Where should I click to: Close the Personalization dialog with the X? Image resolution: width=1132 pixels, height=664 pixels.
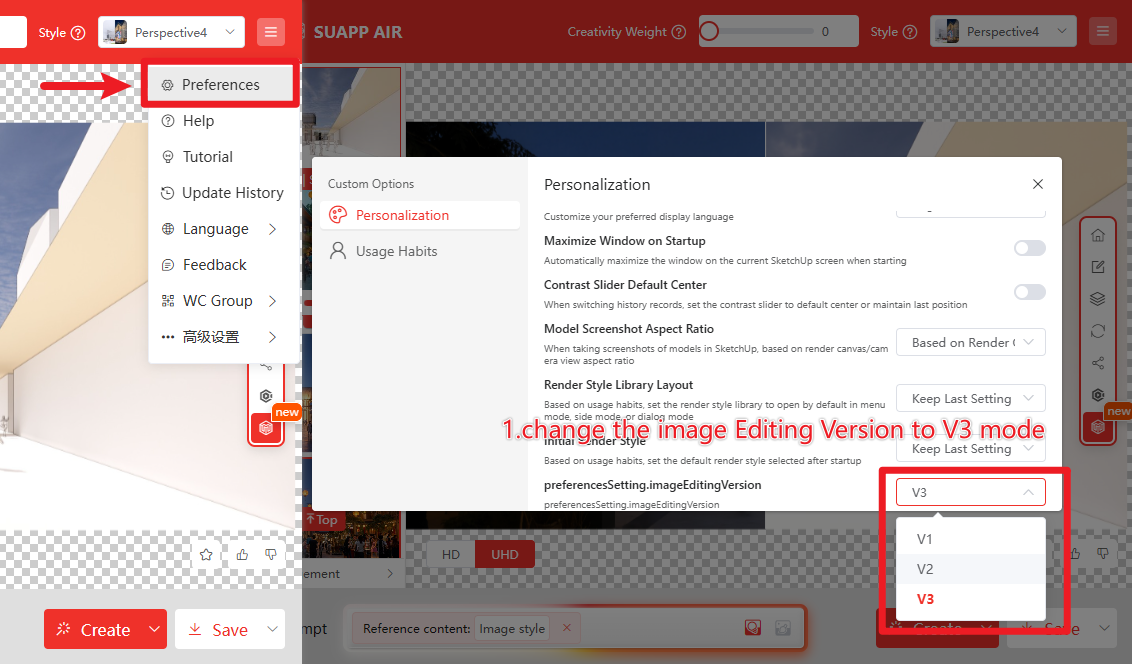tap(1037, 184)
